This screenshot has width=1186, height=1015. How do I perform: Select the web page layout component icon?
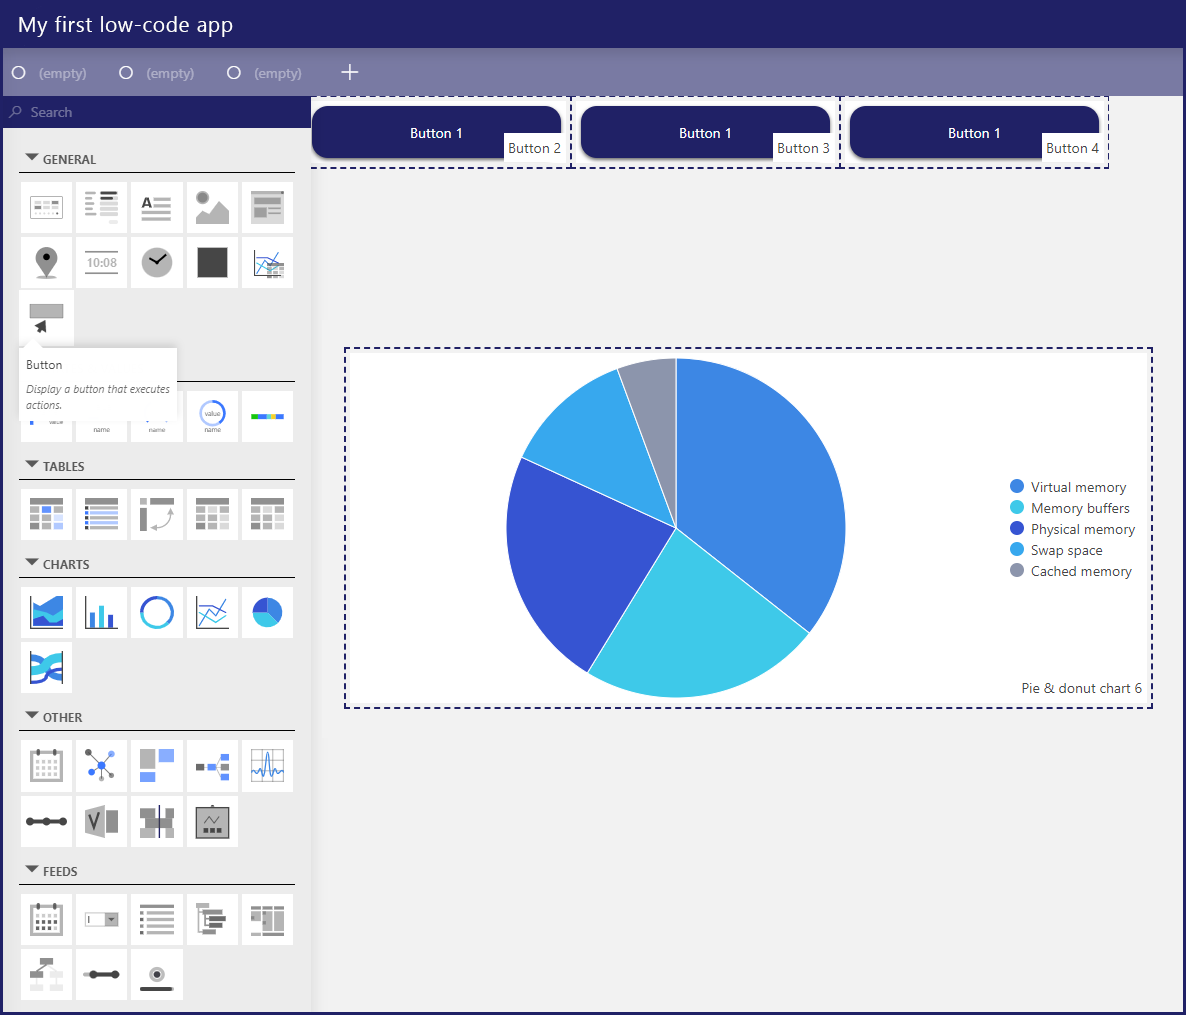pos(268,207)
